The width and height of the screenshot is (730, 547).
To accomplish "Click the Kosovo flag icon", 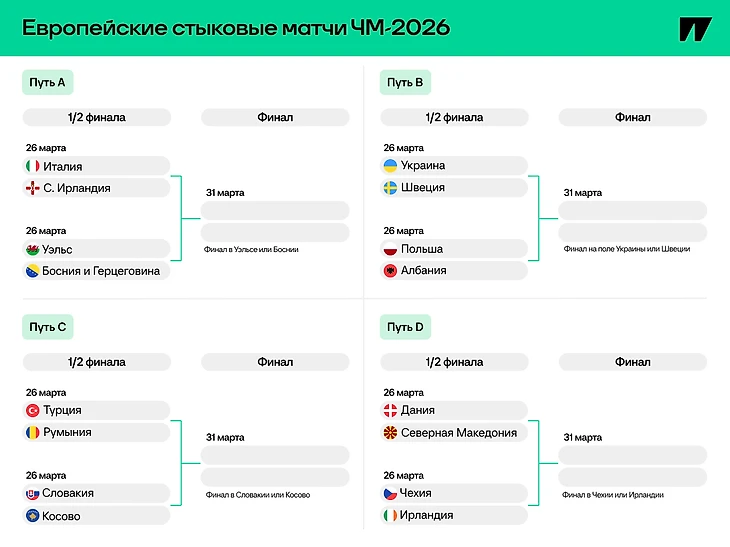I will pos(32,516).
